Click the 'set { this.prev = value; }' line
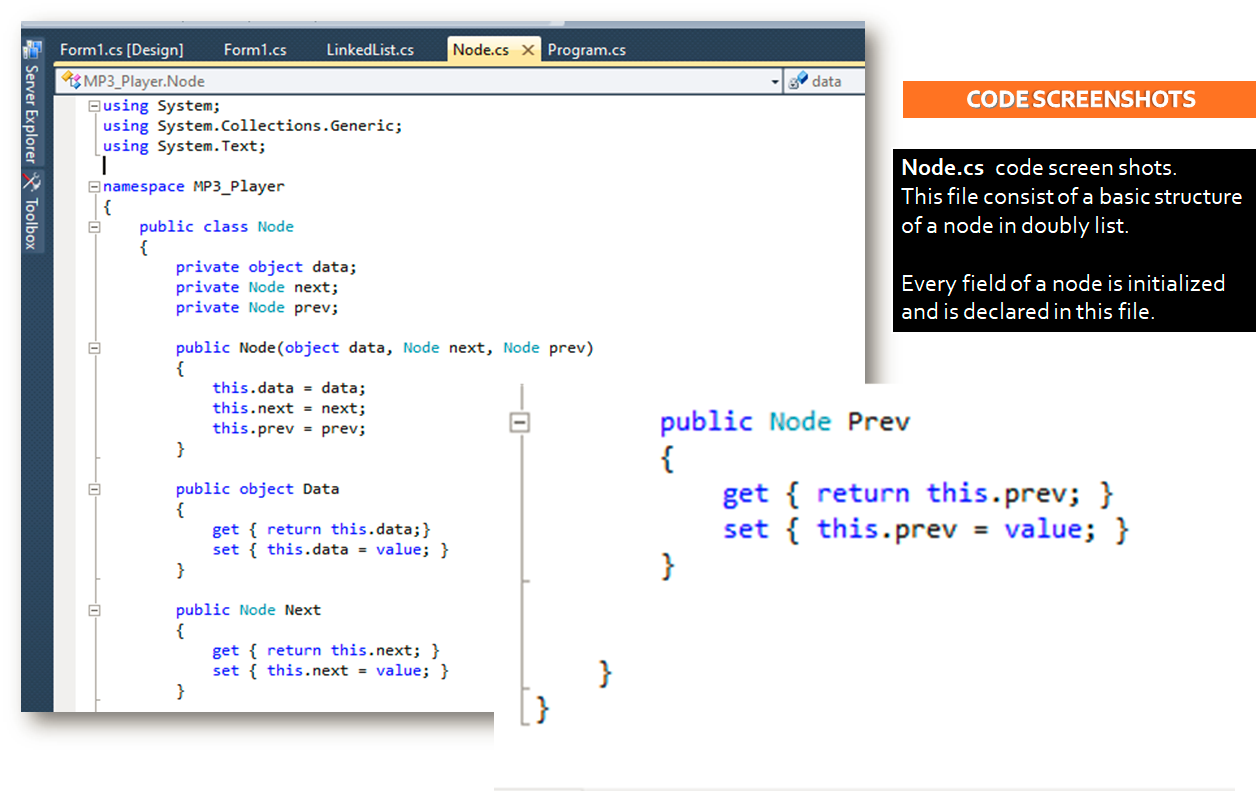1258x791 pixels. click(926, 529)
